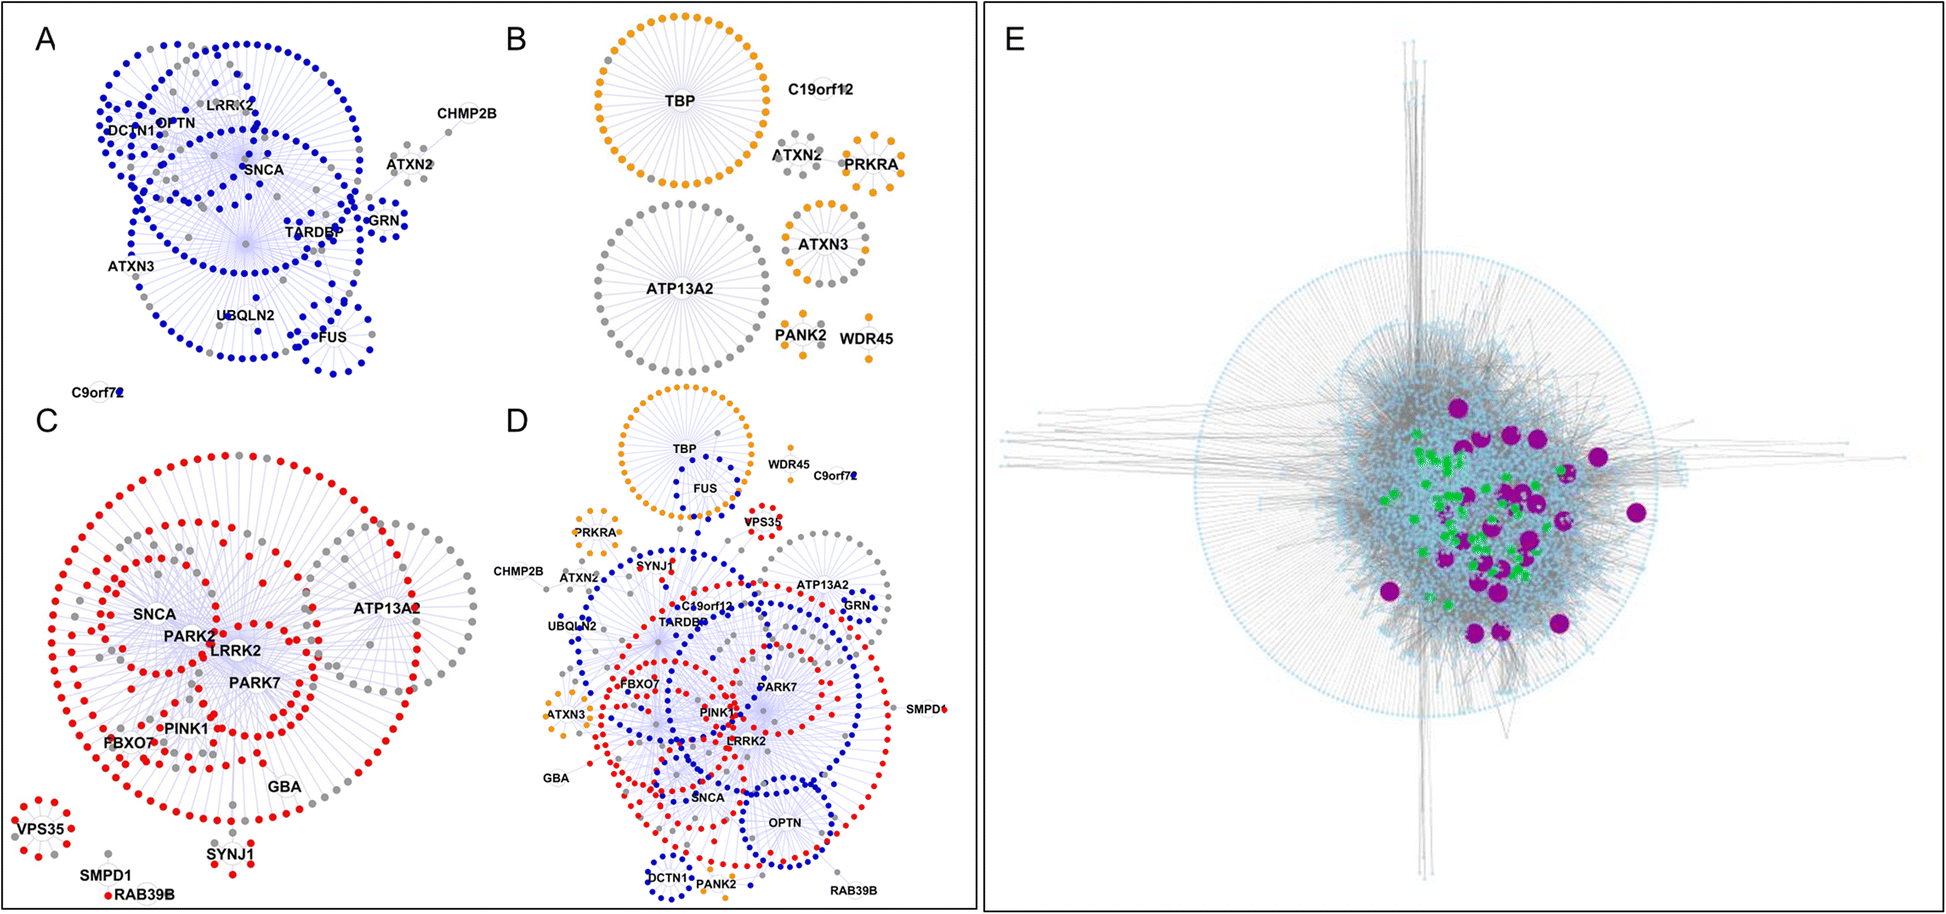The height and width of the screenshot is (914, 1946).
Task: Click the GBA label in panel D
Action: tap(556, 779)
